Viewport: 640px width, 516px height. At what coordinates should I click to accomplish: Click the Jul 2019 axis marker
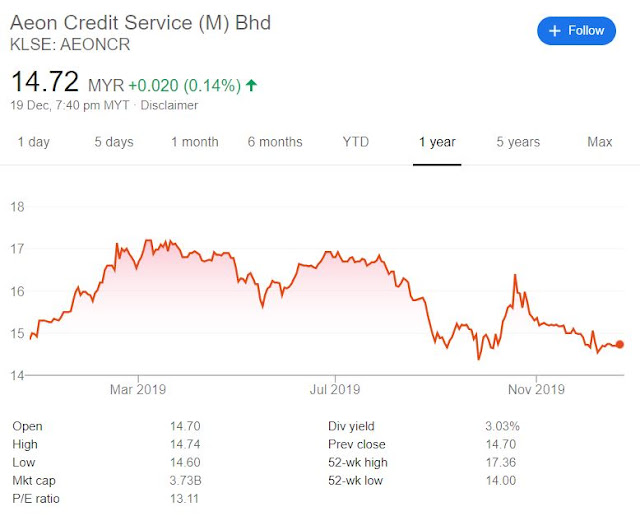coord(335,389)
